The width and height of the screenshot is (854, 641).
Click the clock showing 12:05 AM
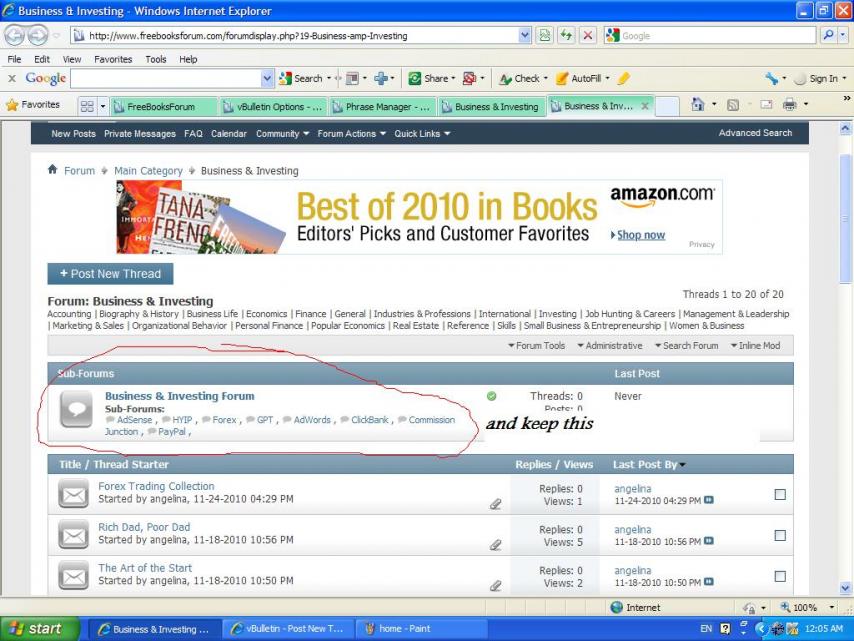click(x=824, y=628)
